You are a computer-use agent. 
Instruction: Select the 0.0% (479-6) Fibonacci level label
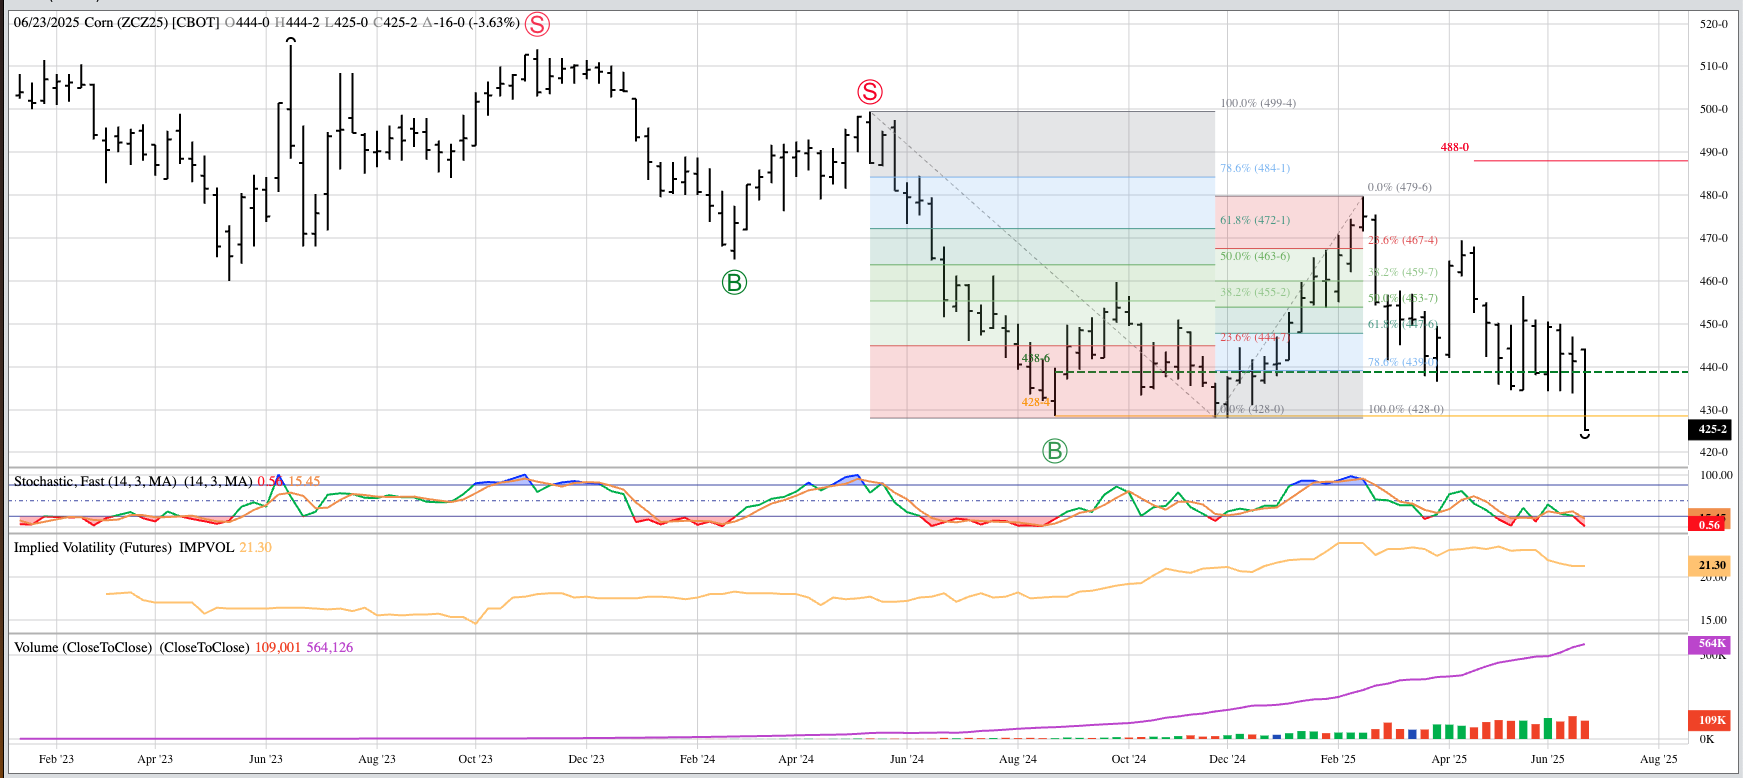tap(1399, 187)
